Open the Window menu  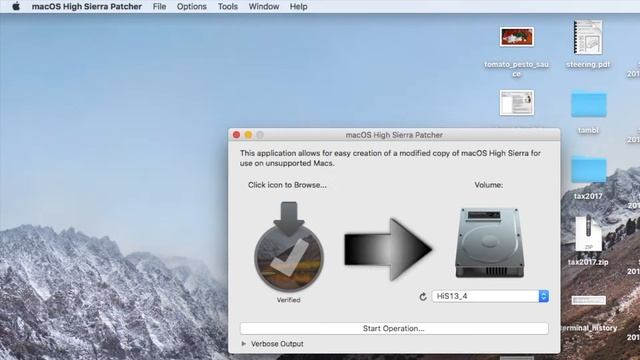(264, 7)
